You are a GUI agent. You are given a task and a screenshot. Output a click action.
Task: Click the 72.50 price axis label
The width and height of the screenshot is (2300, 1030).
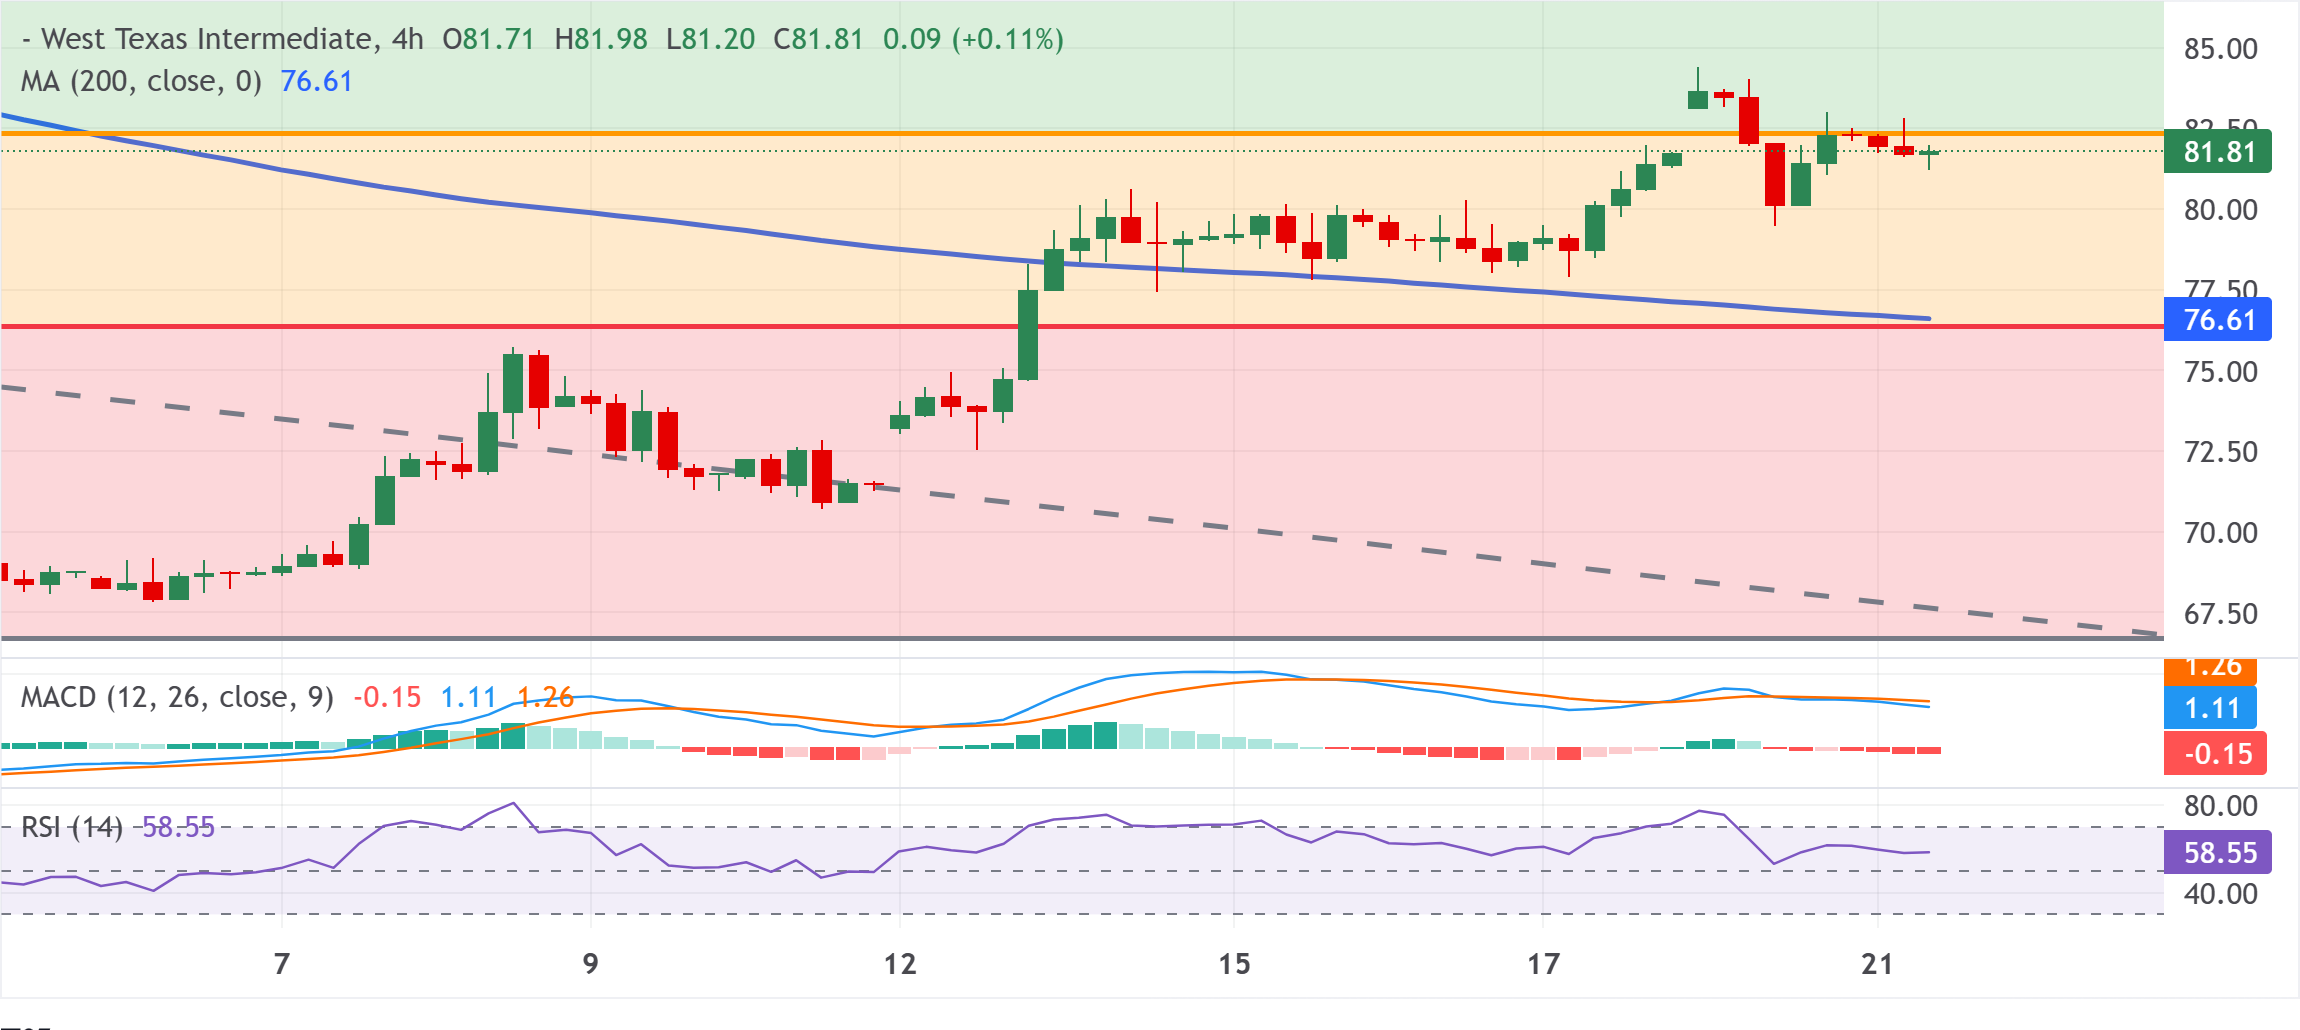pyautogui.click(x=2220, y=452)
